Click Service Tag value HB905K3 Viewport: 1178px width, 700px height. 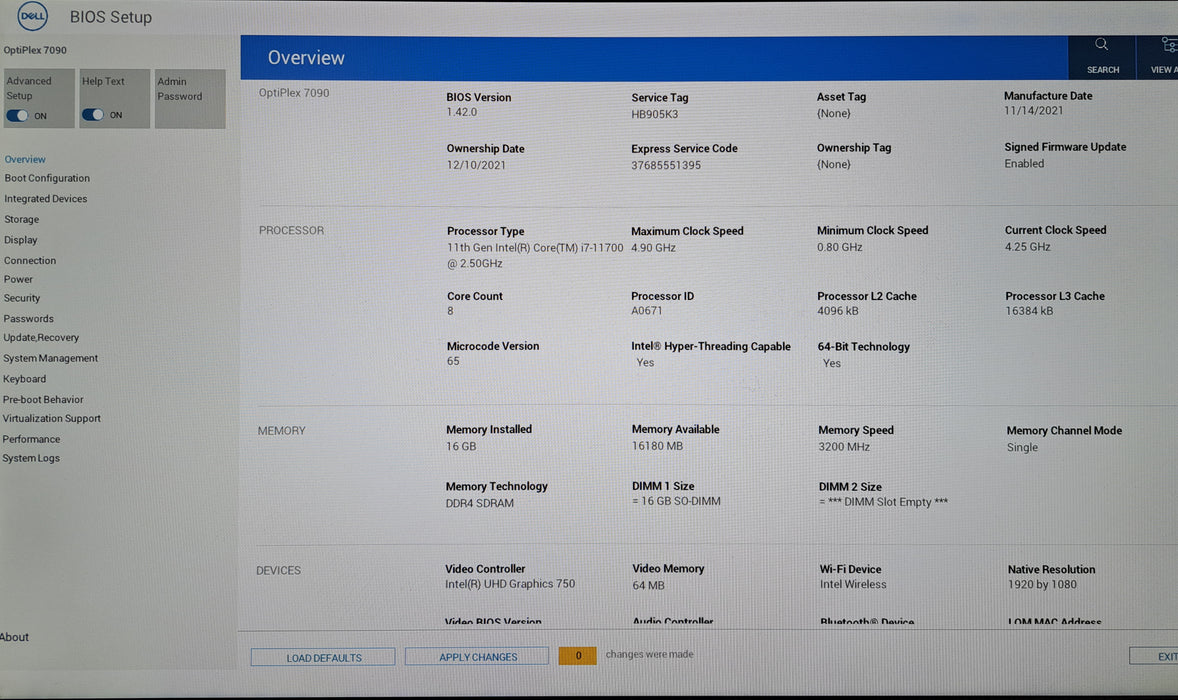point(654,114)
